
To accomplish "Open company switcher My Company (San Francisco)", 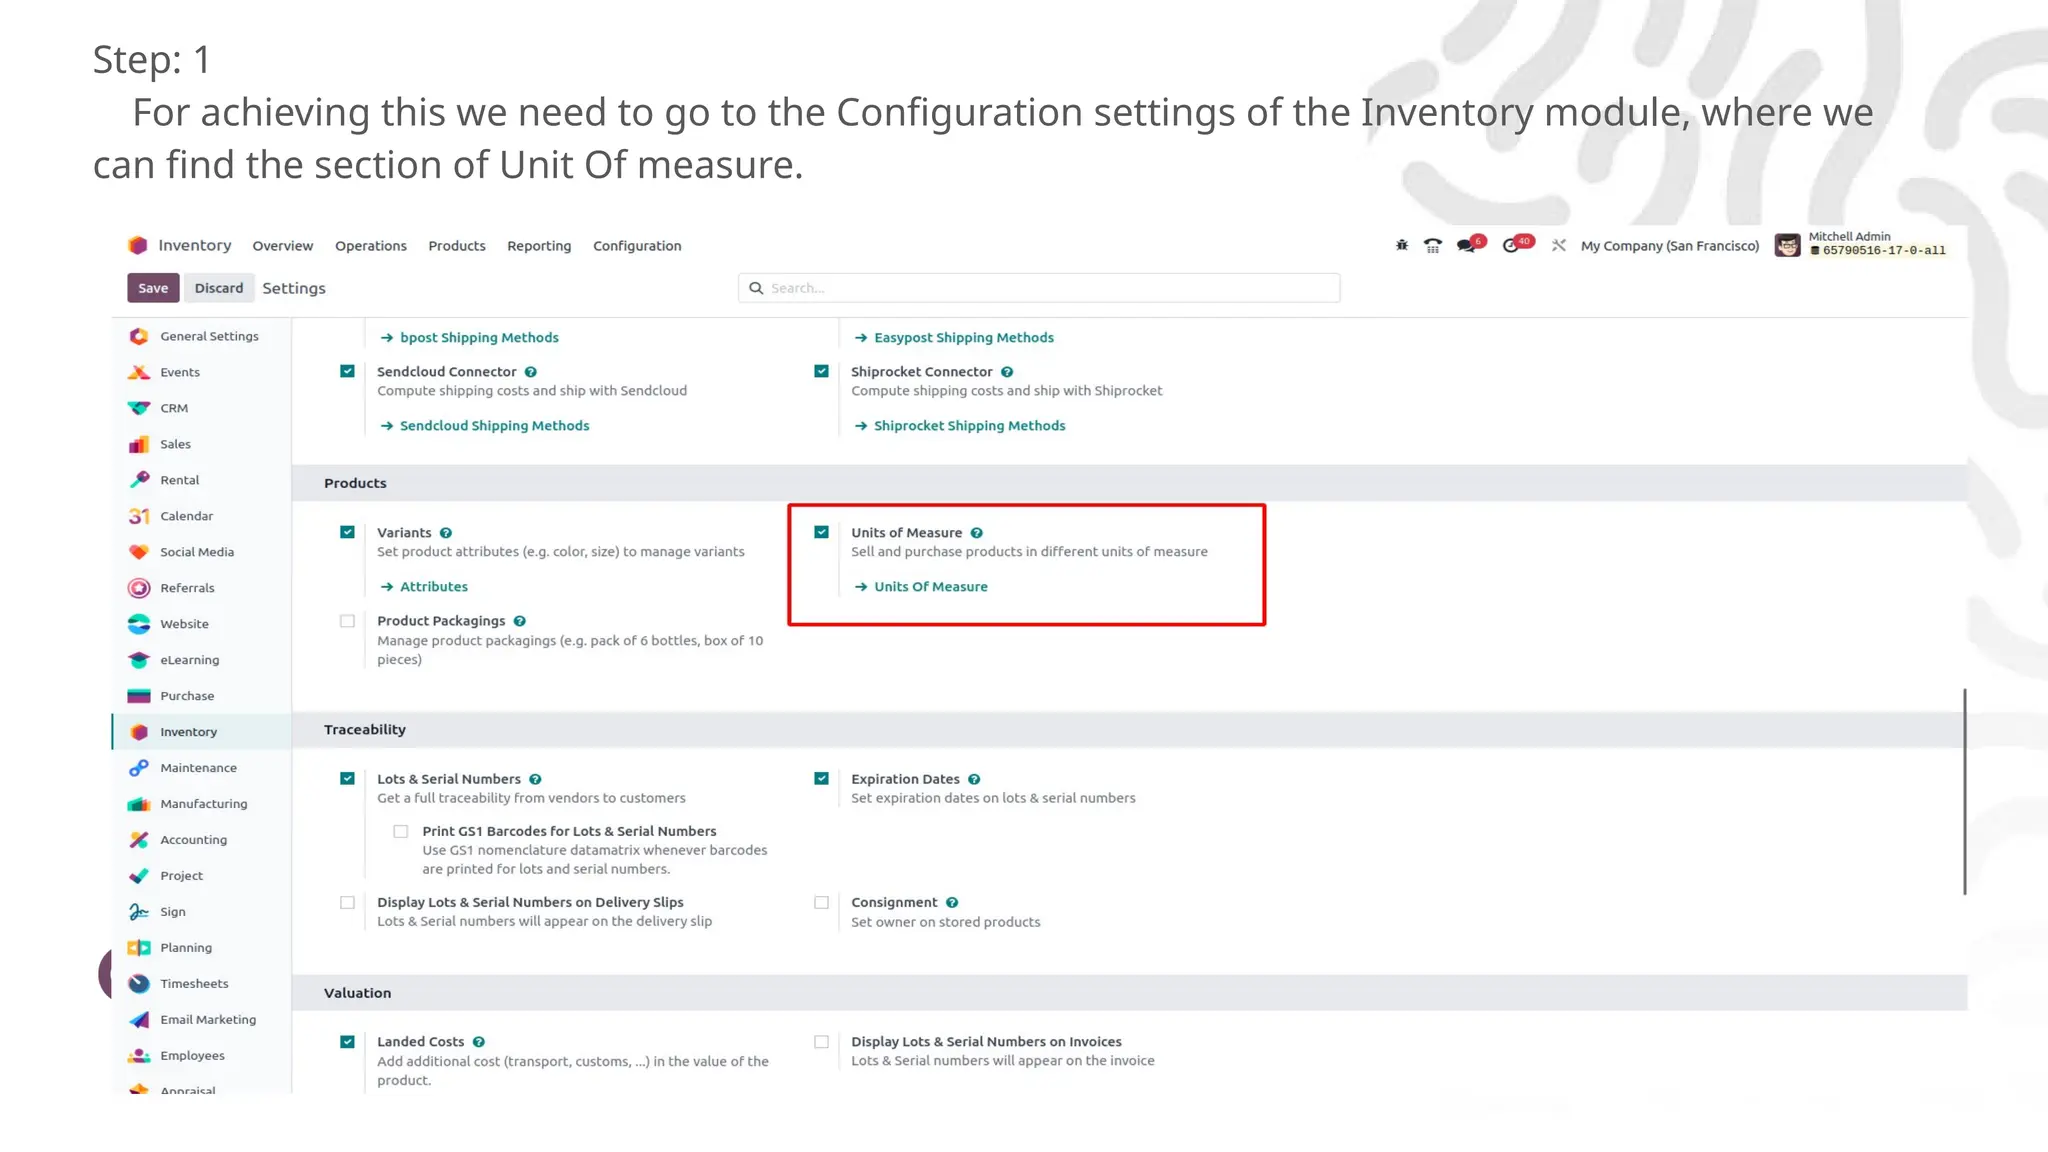I will click(x=1669, y=246).
